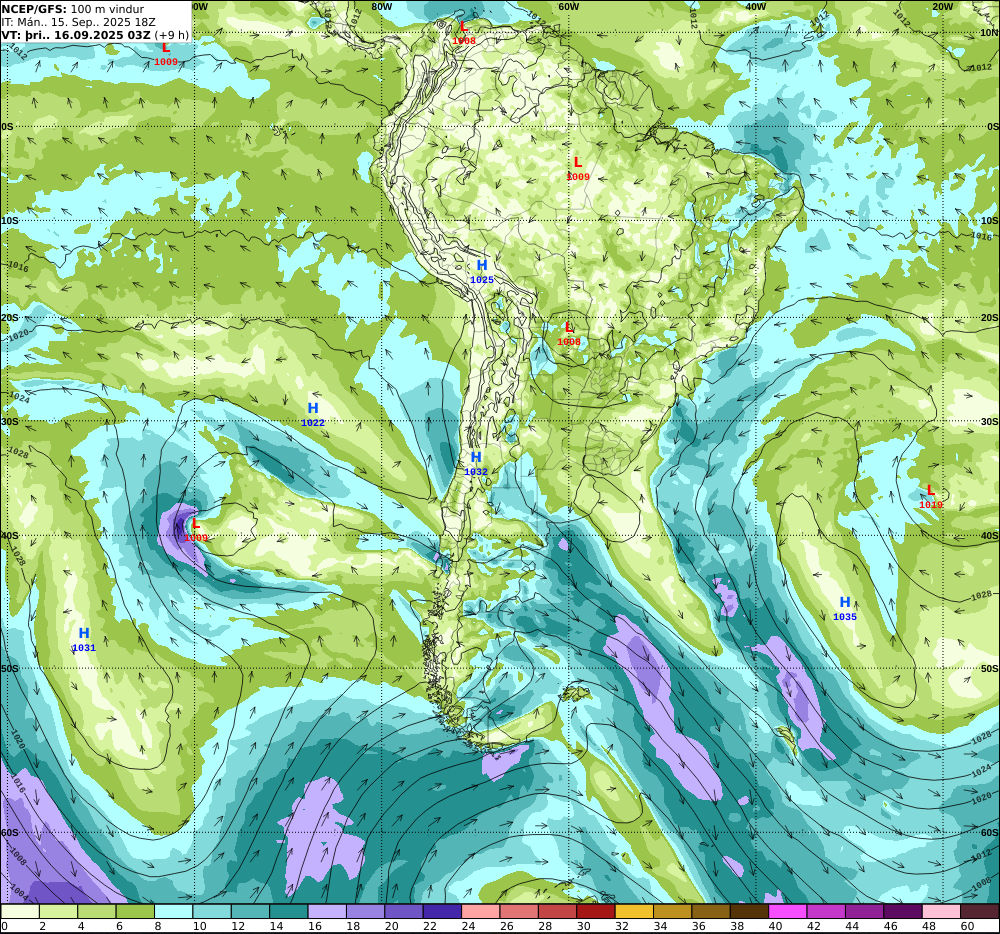1000x934 pixels.
Task: Click the legend value 60
Action: 967,926
